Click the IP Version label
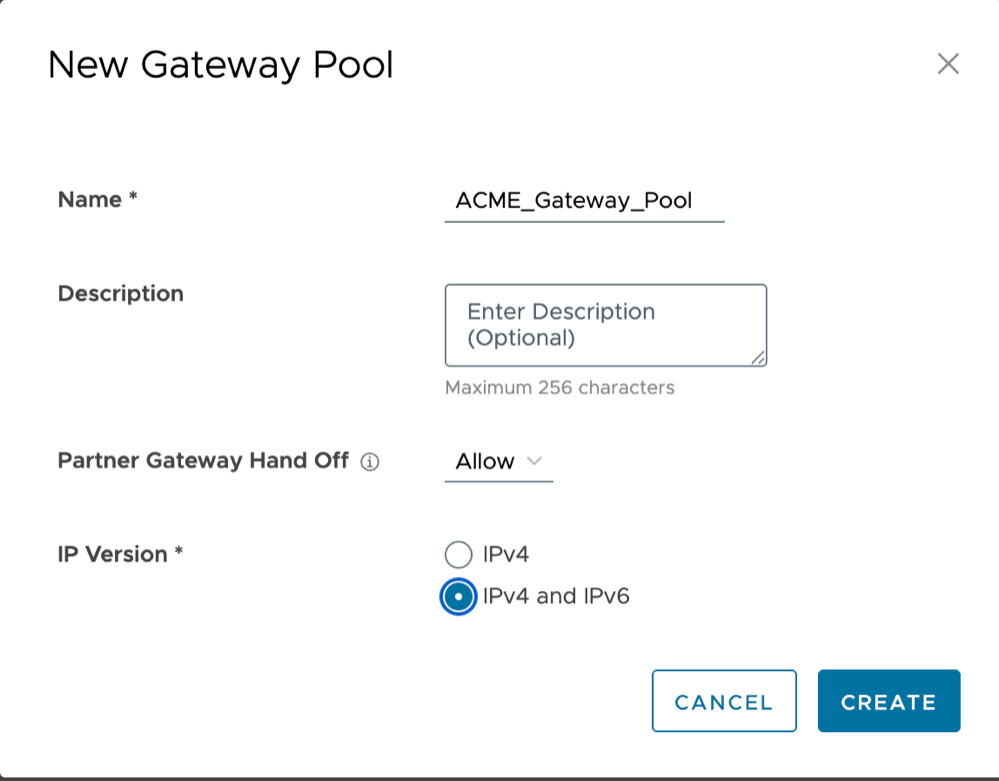 pyautogui.click(x=120, y=554)
